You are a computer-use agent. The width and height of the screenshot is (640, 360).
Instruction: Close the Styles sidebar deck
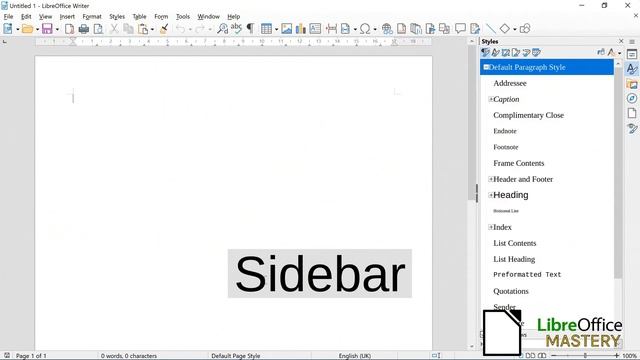coord(621,41)
